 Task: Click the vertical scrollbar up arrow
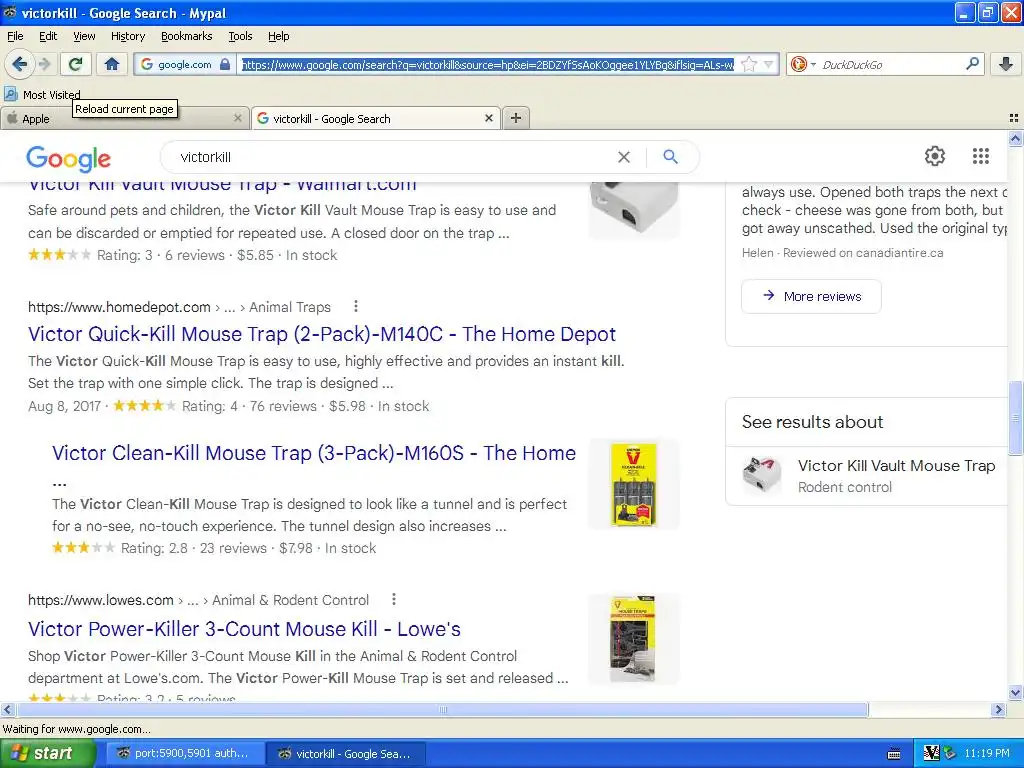point(1015,138)
